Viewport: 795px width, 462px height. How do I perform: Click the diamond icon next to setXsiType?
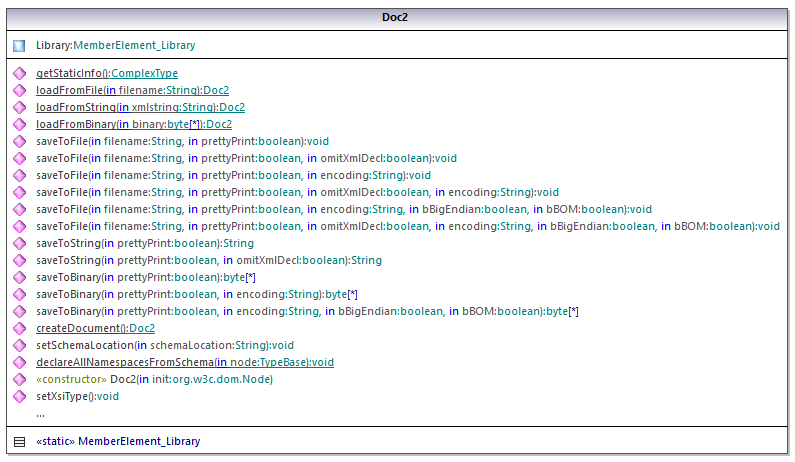coord(19,397)
